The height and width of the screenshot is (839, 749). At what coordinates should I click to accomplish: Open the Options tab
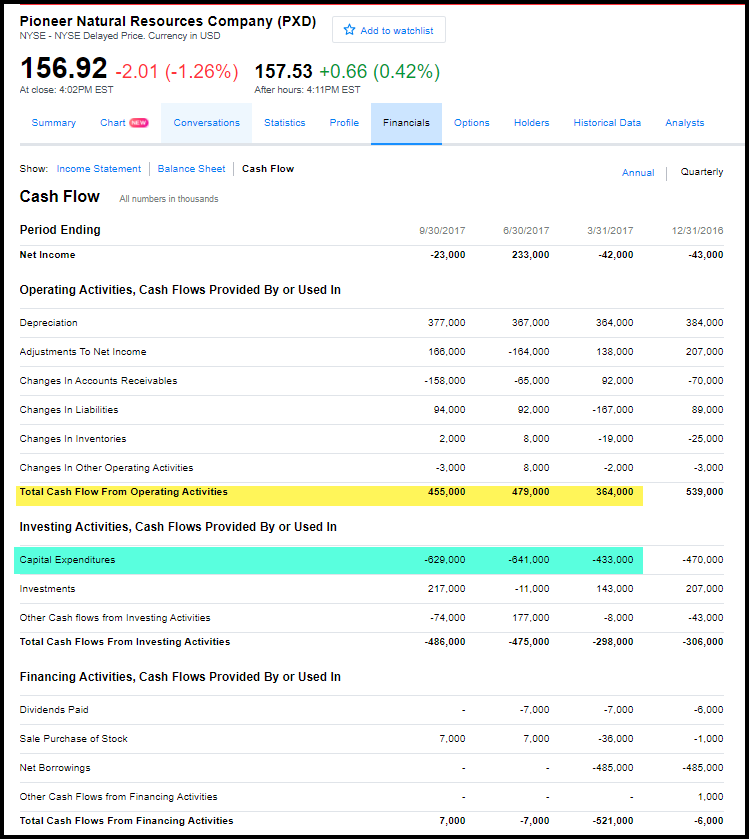tap(471, 123)
